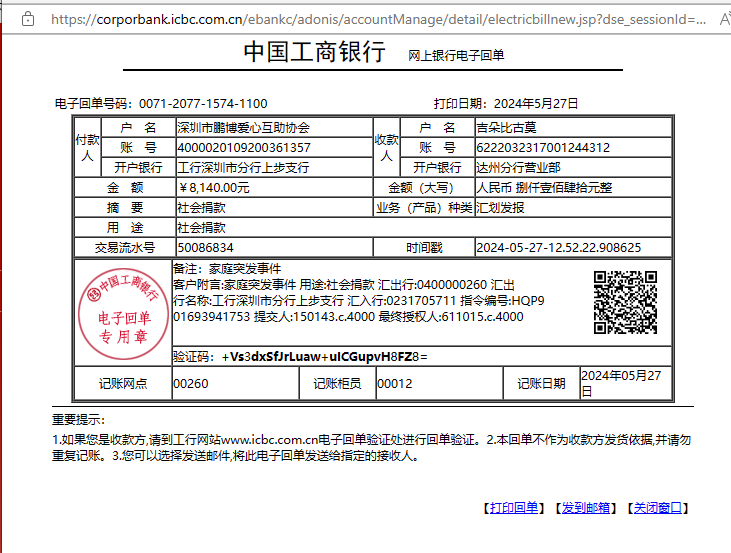Select amount ￥8,140.00元
The image size is (731, 553).
click(x=214, y=188)
